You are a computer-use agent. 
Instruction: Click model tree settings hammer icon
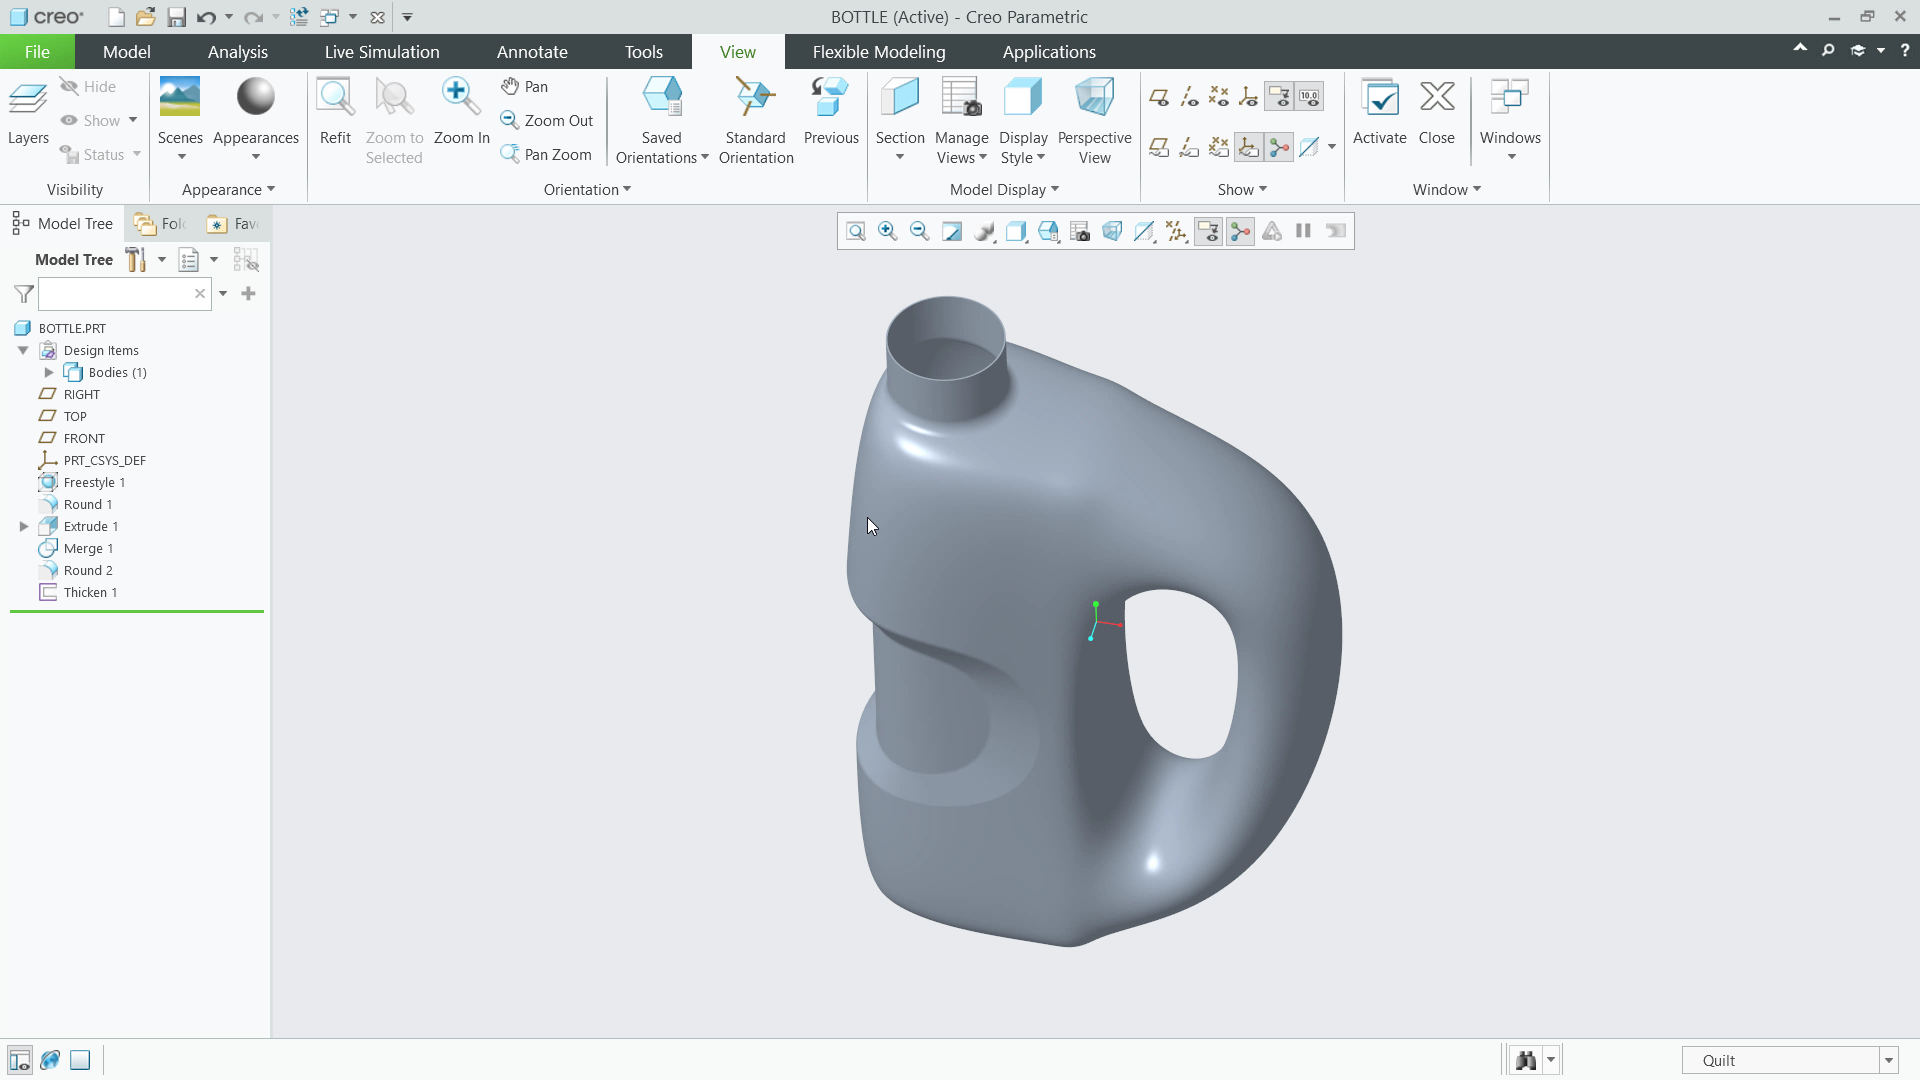(137, 260)
